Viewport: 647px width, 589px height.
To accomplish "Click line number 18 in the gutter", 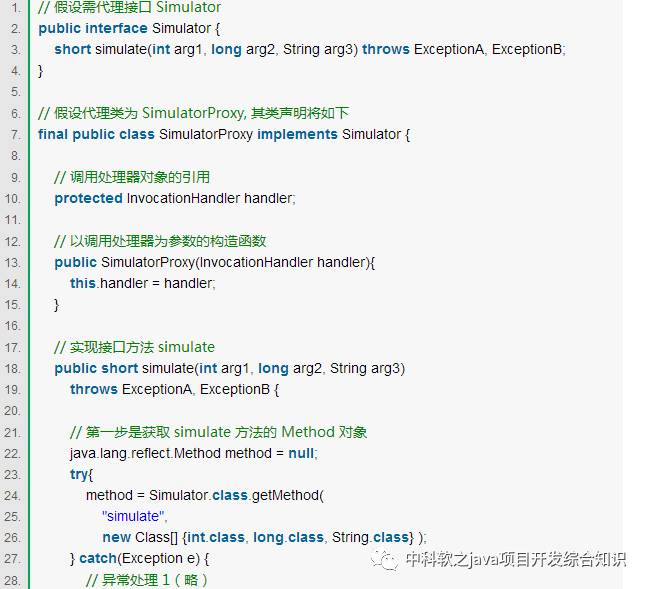I will 13,369.
